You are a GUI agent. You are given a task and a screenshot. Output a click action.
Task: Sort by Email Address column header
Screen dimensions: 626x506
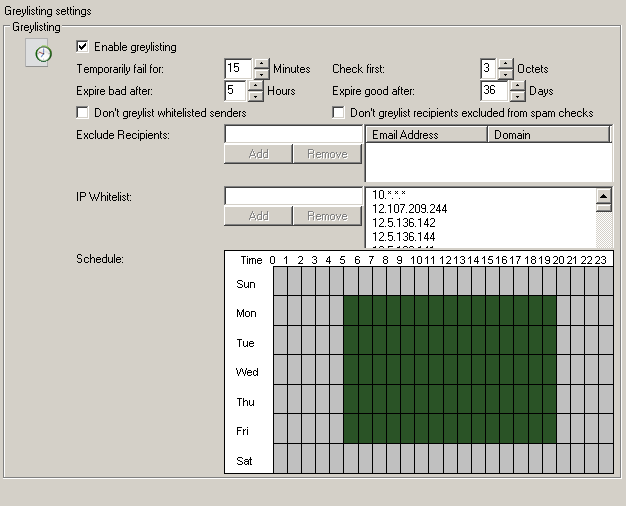coord(426,135)
